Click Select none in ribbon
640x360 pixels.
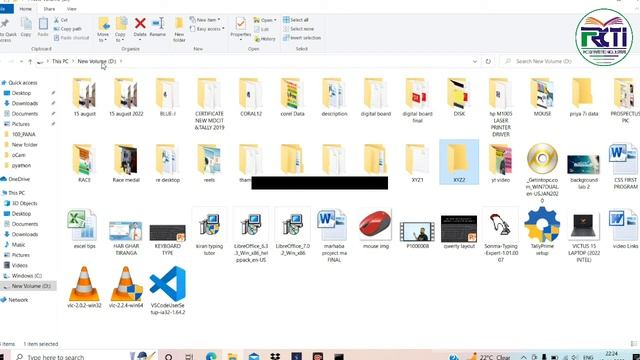point(298,29)
